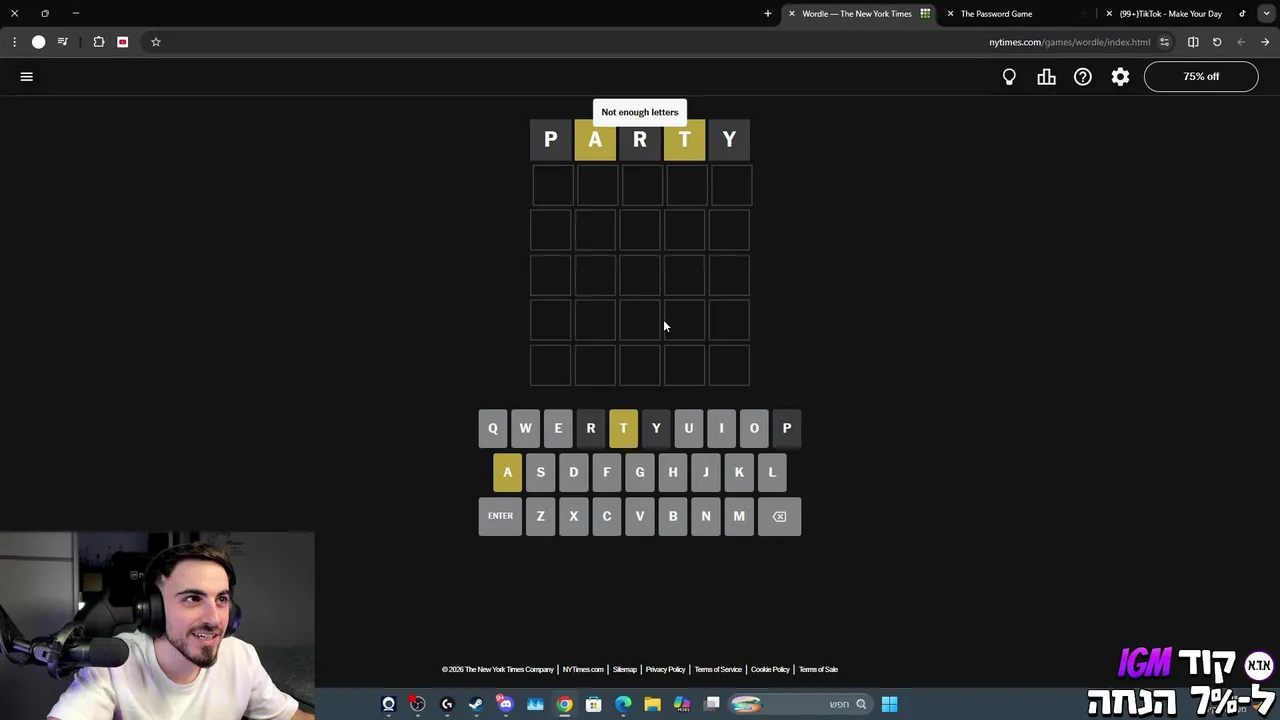The width and height of the screenshot is (1280, 720).
Task: Tap the E key on Wordle keyboard
Action: click(x=558, y=428)
